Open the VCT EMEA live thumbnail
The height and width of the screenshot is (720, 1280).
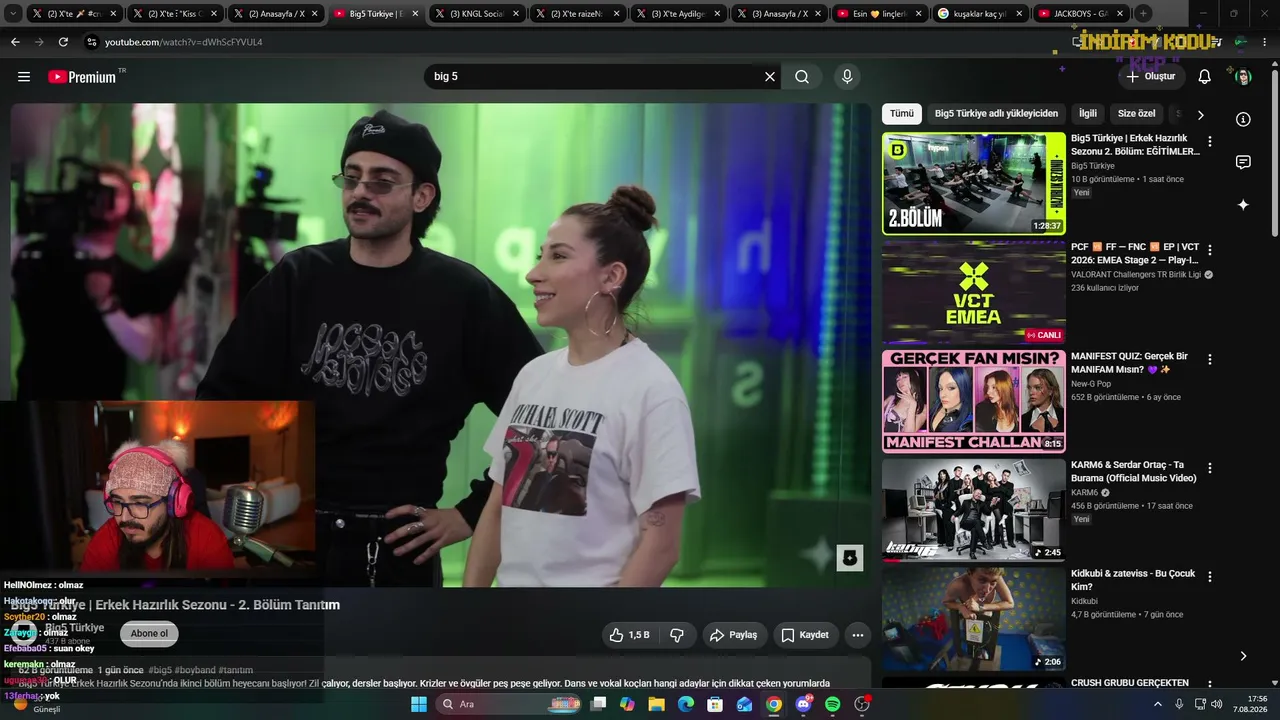974,292
